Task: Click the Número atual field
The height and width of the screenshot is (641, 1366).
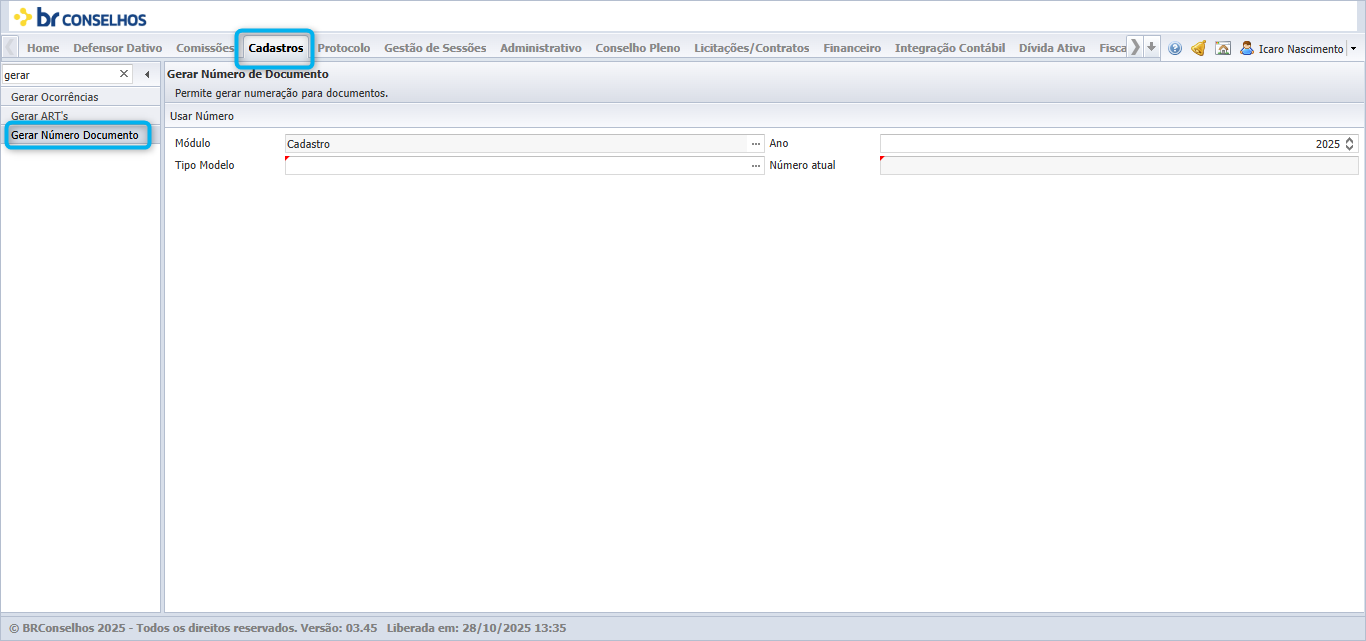Action: [x=1119, y=166]
